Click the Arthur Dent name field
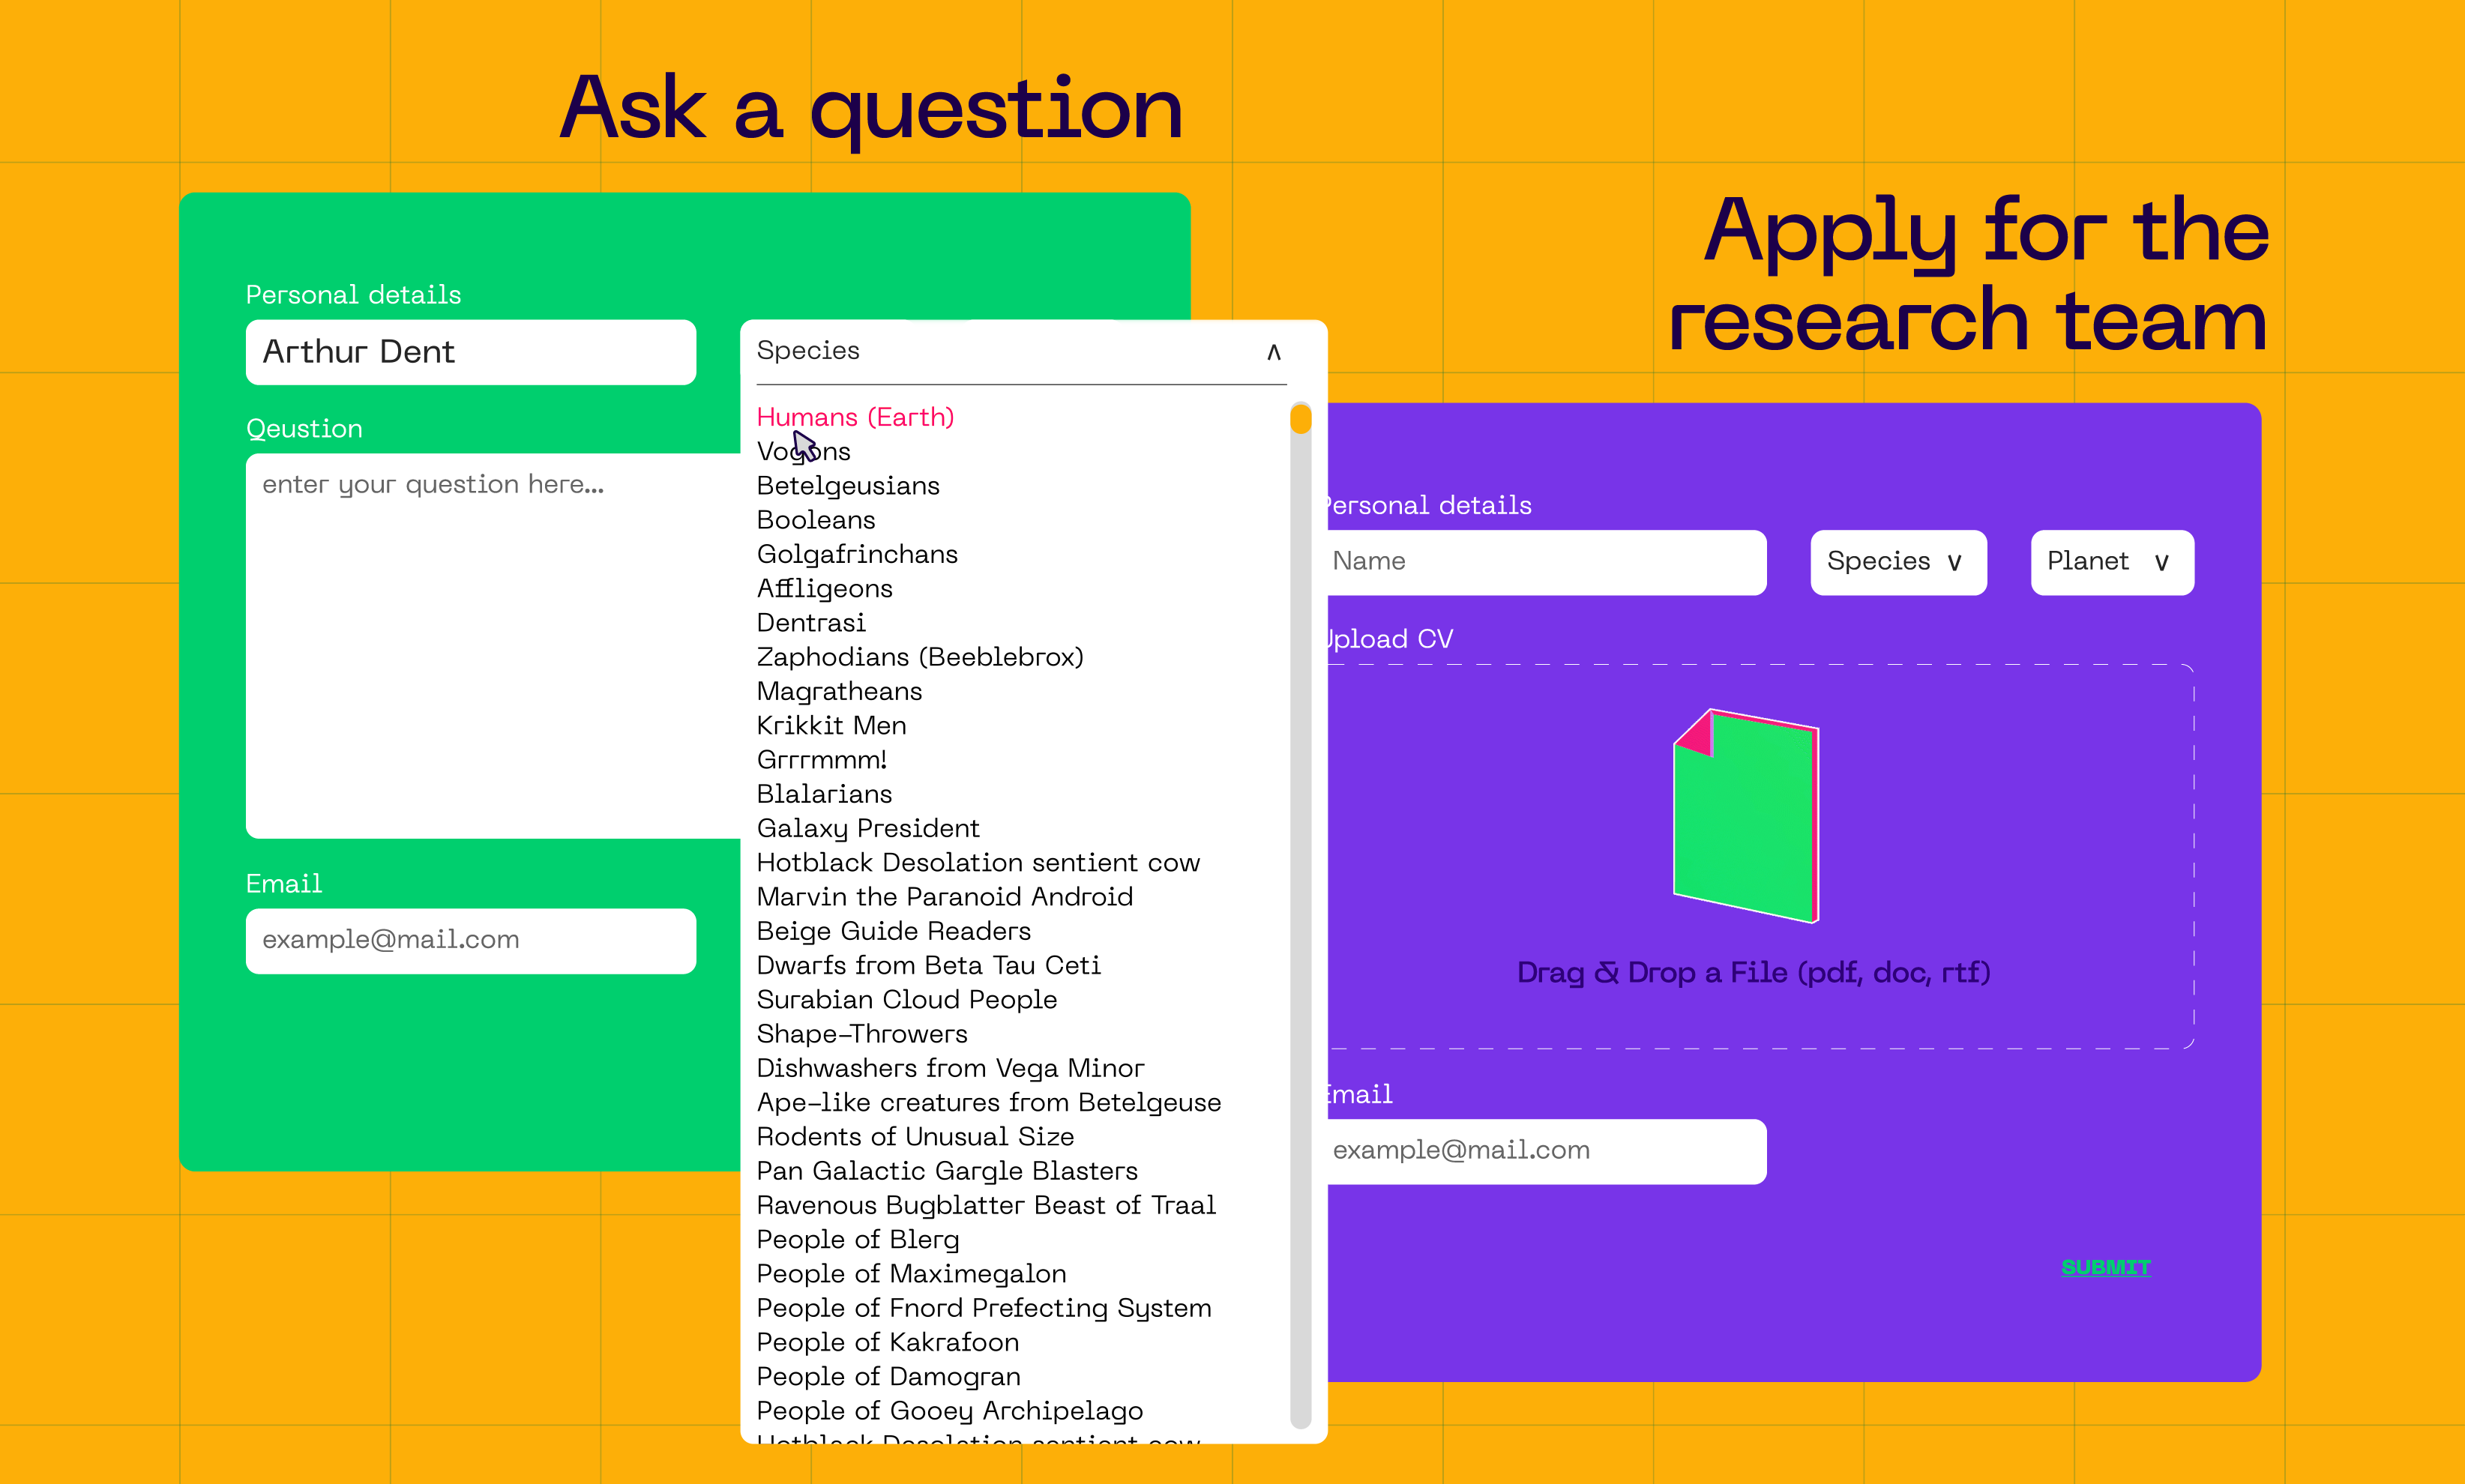The width and height of the screenshot is (2465, 1484). pyautogui.click(x=470, y=352)
